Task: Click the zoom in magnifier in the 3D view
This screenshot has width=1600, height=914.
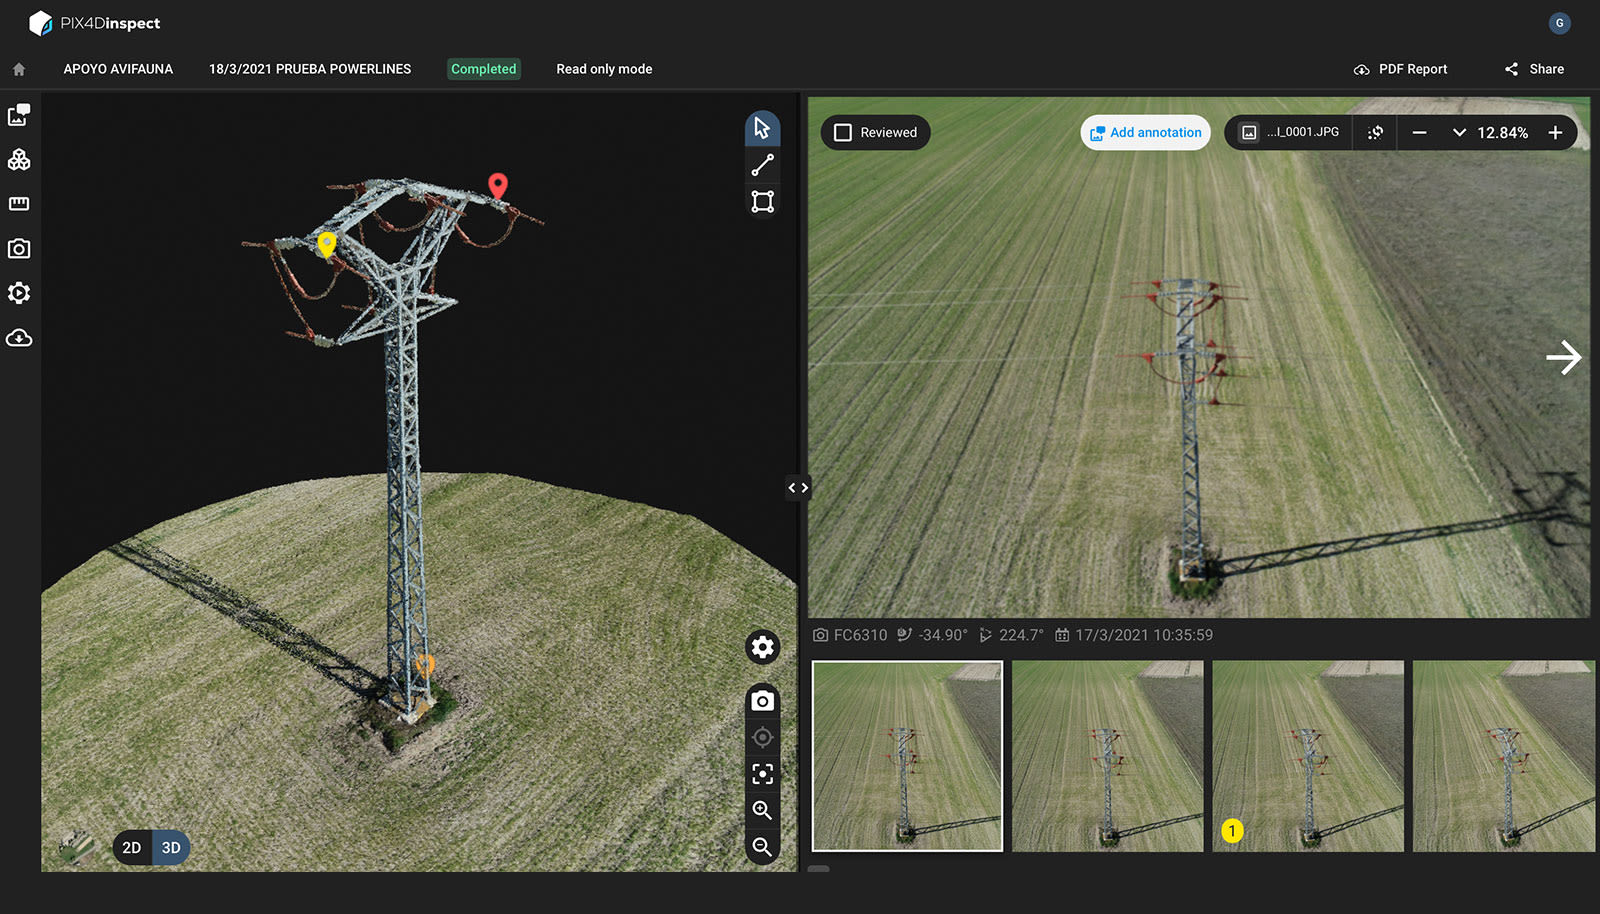Action: tap(762, 810)
